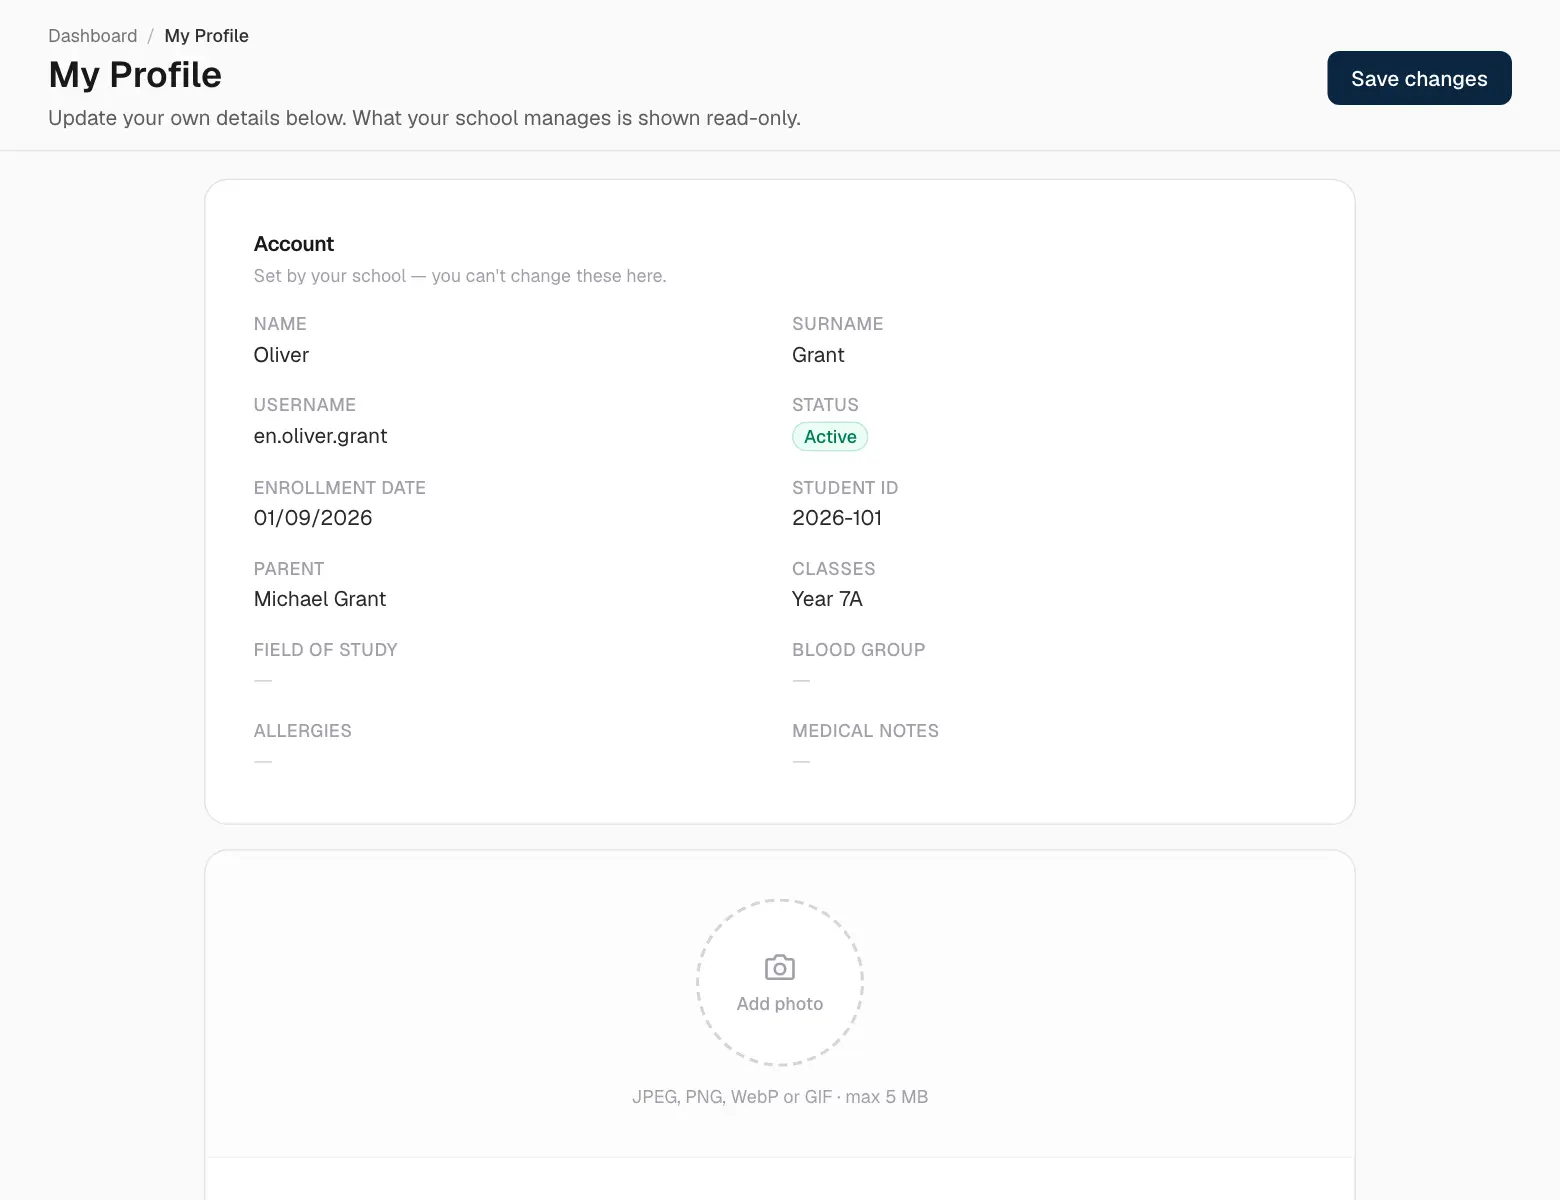Screen dimensions: 1560x1200
Task: Click the 'Set by your school' note
Action: [459, 276]
